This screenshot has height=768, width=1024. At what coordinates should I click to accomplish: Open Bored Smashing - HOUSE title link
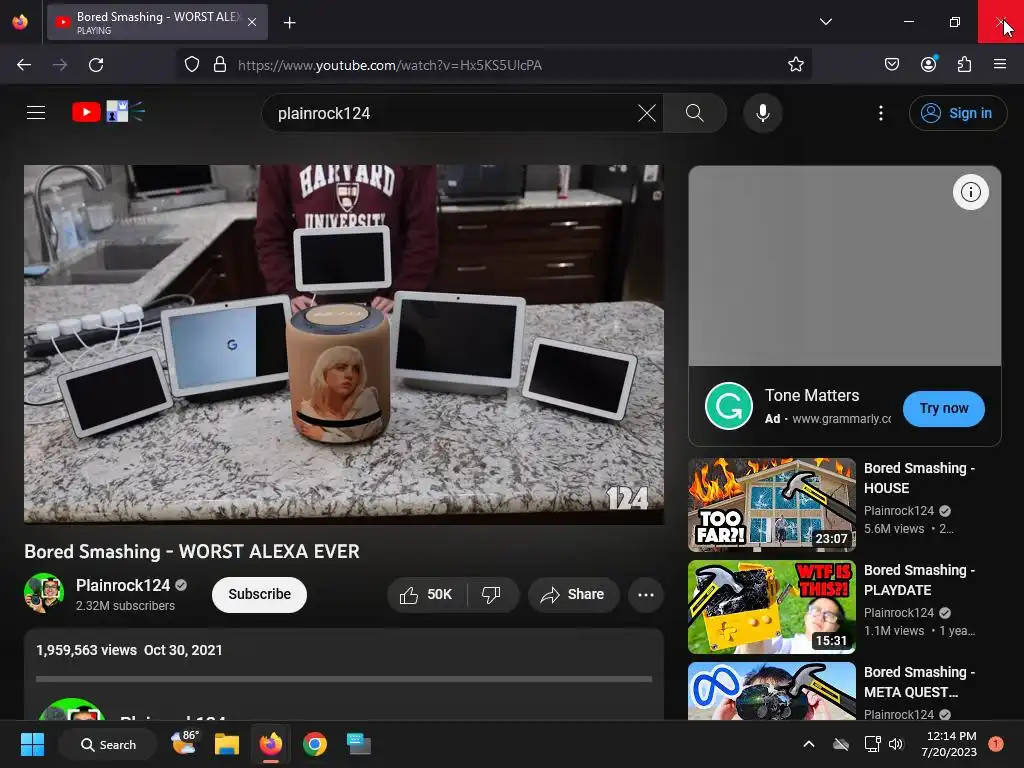(x=919, y=478)
